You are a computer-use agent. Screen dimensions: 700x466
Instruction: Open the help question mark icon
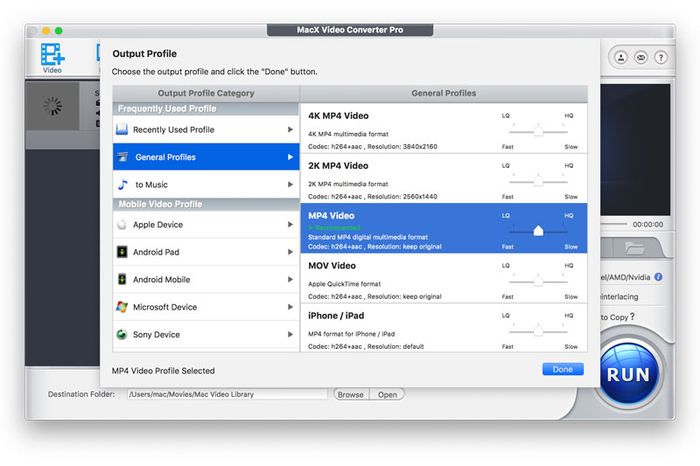pos(661,58)
